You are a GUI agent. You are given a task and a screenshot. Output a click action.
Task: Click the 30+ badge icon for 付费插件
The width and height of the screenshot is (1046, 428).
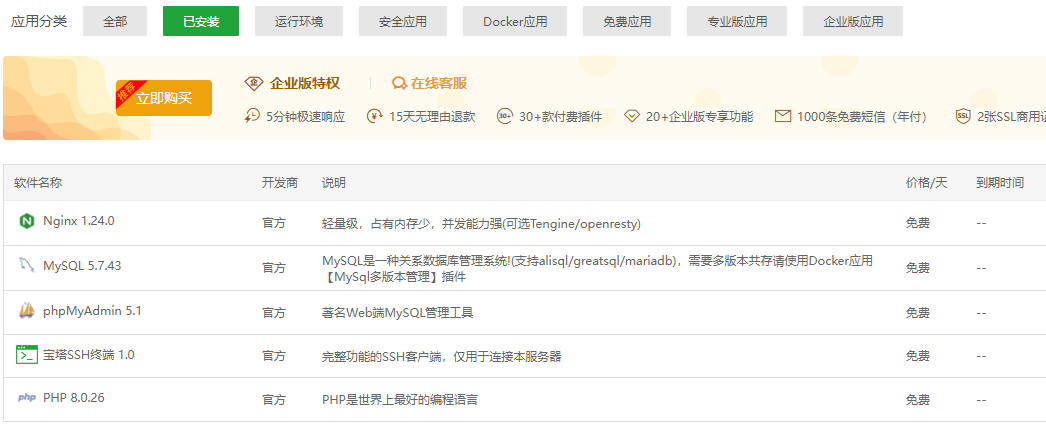pyautogui.click(x=505, y=116)
